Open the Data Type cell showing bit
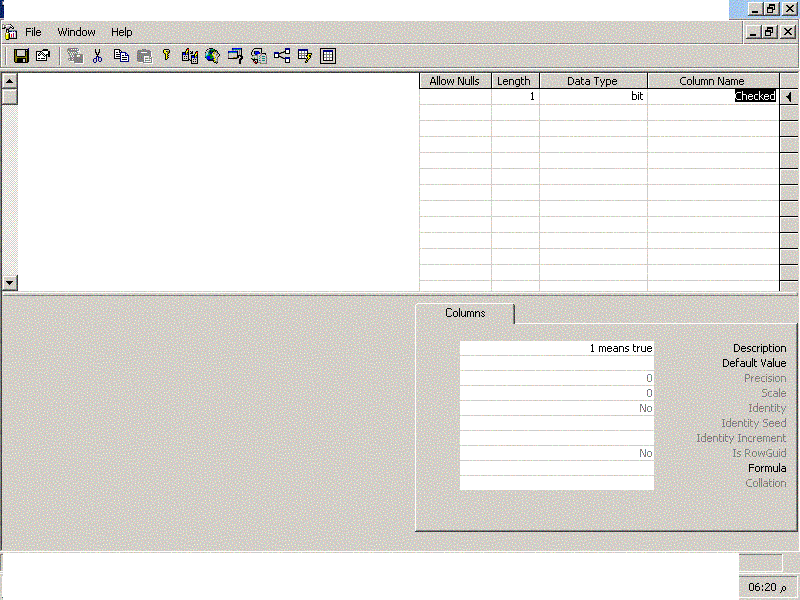The image size is (800, 600). coord(593,96)
